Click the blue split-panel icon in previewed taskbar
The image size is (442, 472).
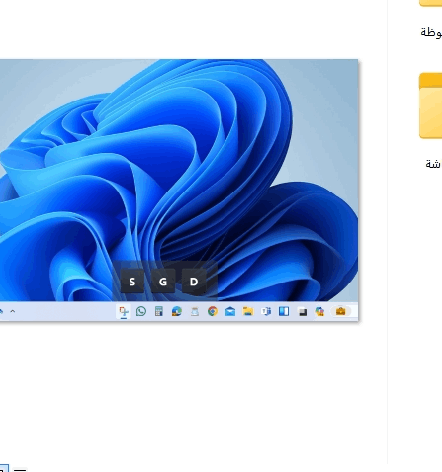[284, 311]
